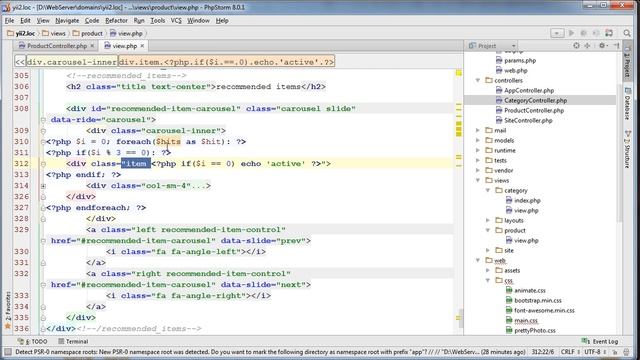Fold the carousel-inner div at line 309
The width and height of the screenshot is (640, 360).
[x=43, y=131]
